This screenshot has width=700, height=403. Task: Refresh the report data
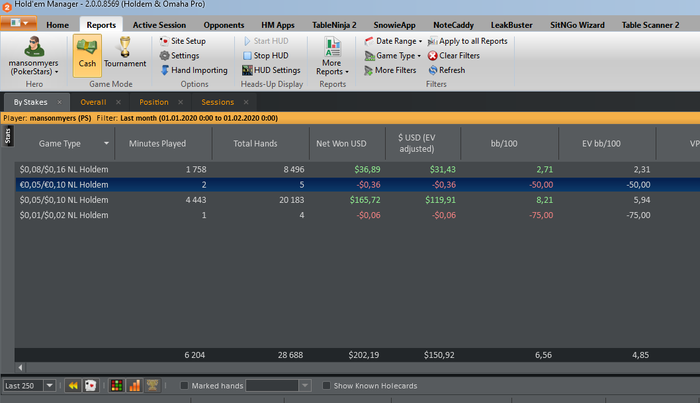click(446, 71)
